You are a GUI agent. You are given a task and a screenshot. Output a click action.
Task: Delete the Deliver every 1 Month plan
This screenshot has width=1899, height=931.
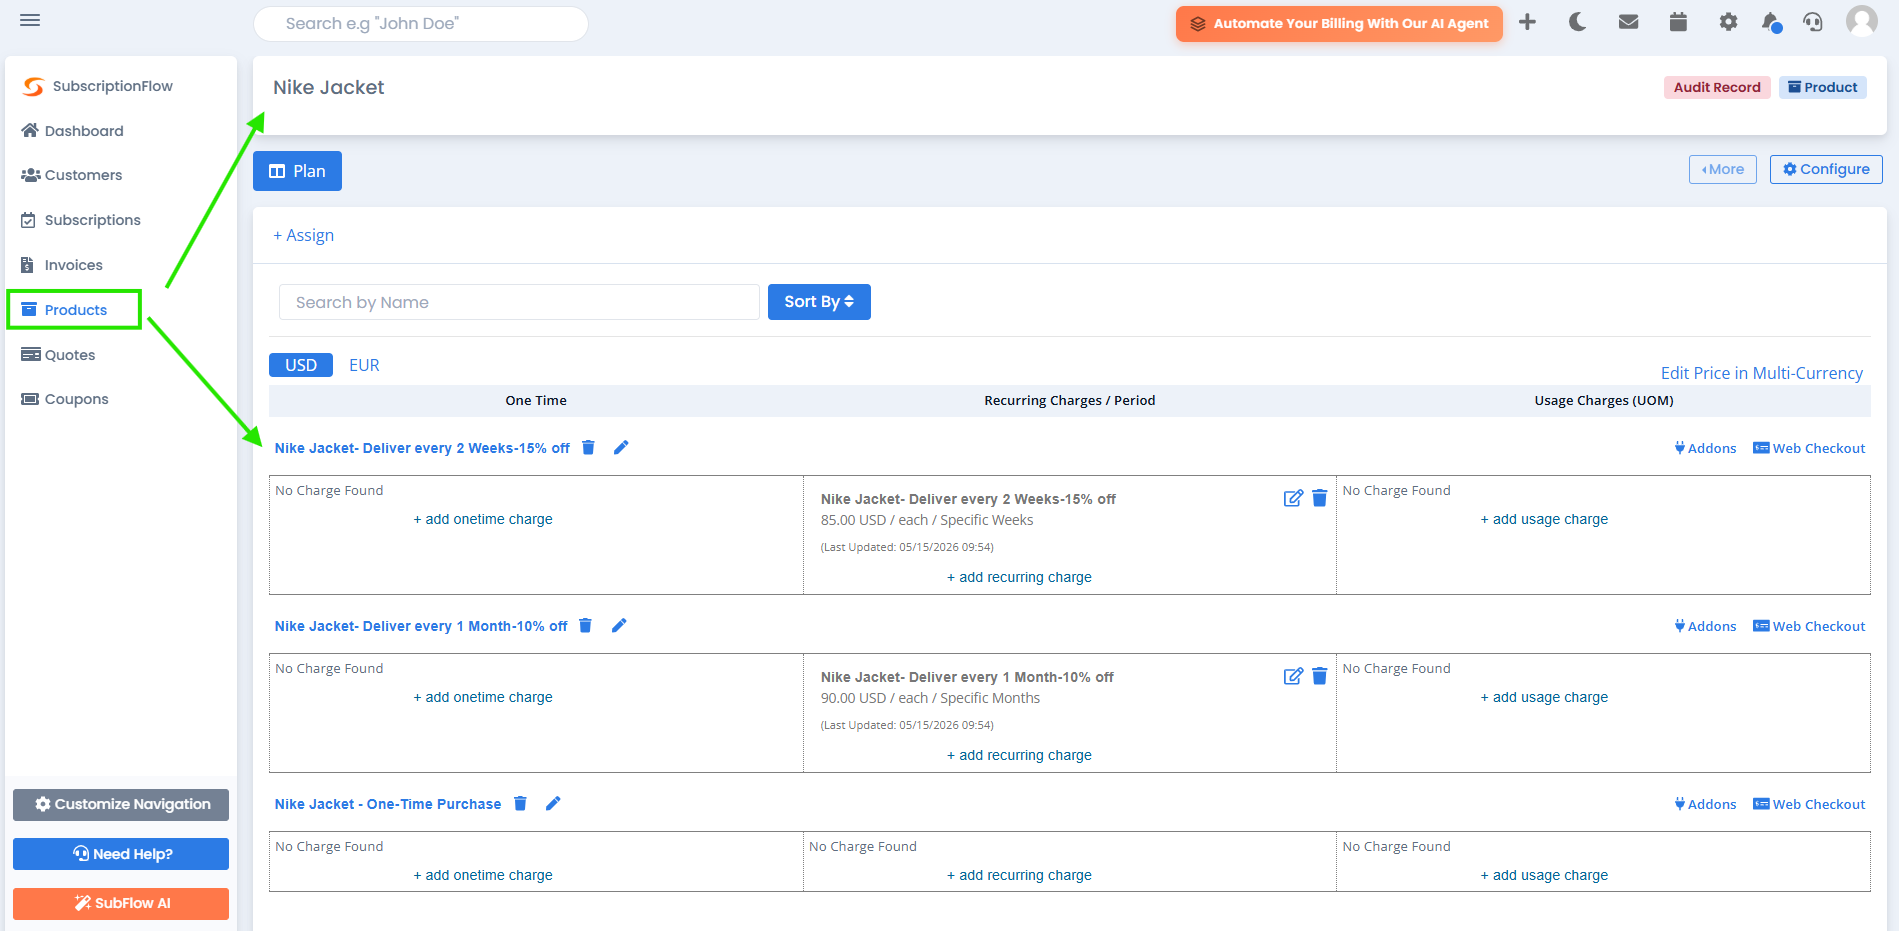point(586,625)
